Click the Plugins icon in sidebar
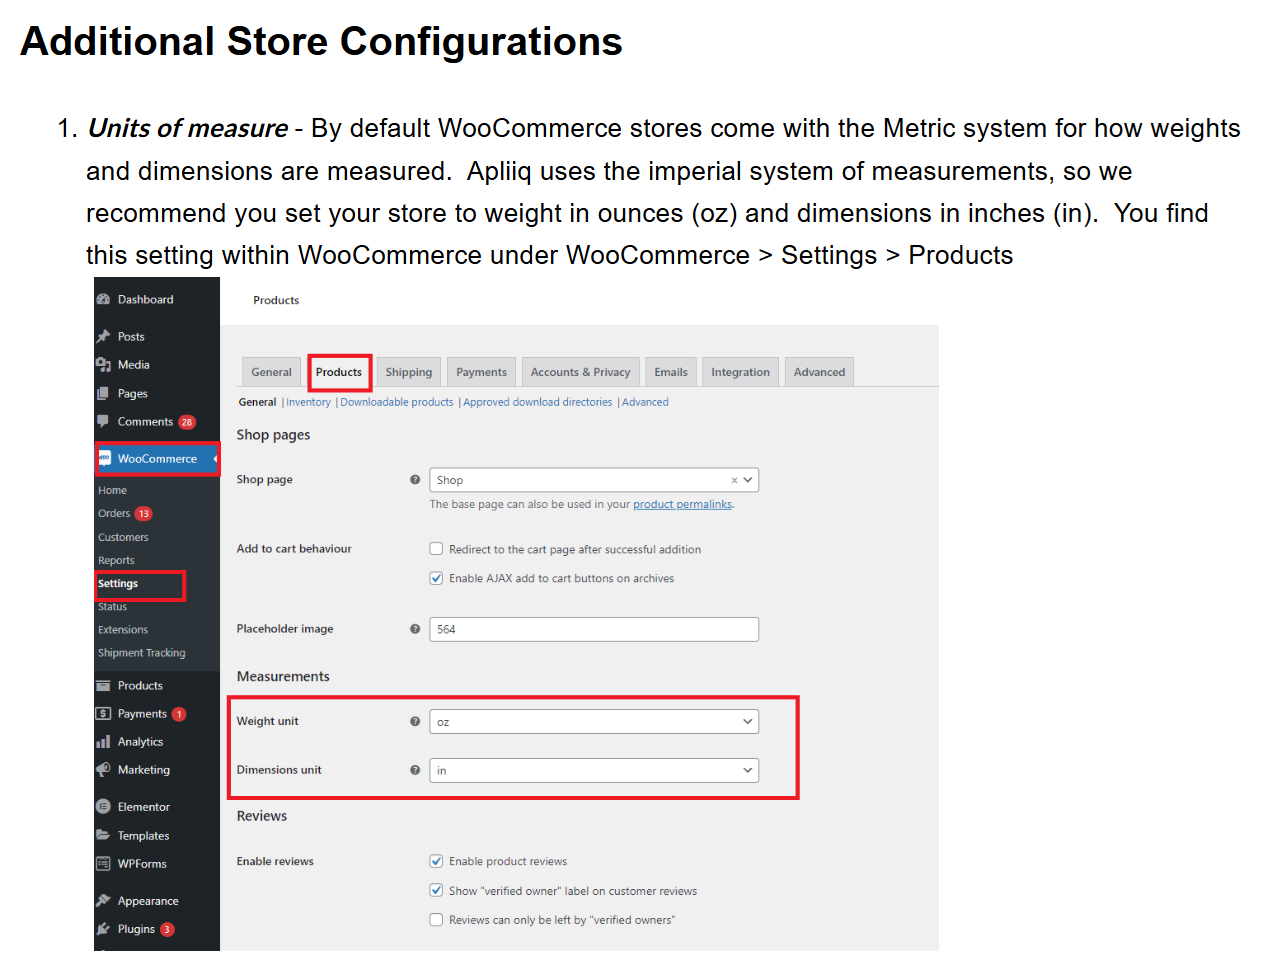The height and width of the screenshot is (975, 1274). (103, 929)
